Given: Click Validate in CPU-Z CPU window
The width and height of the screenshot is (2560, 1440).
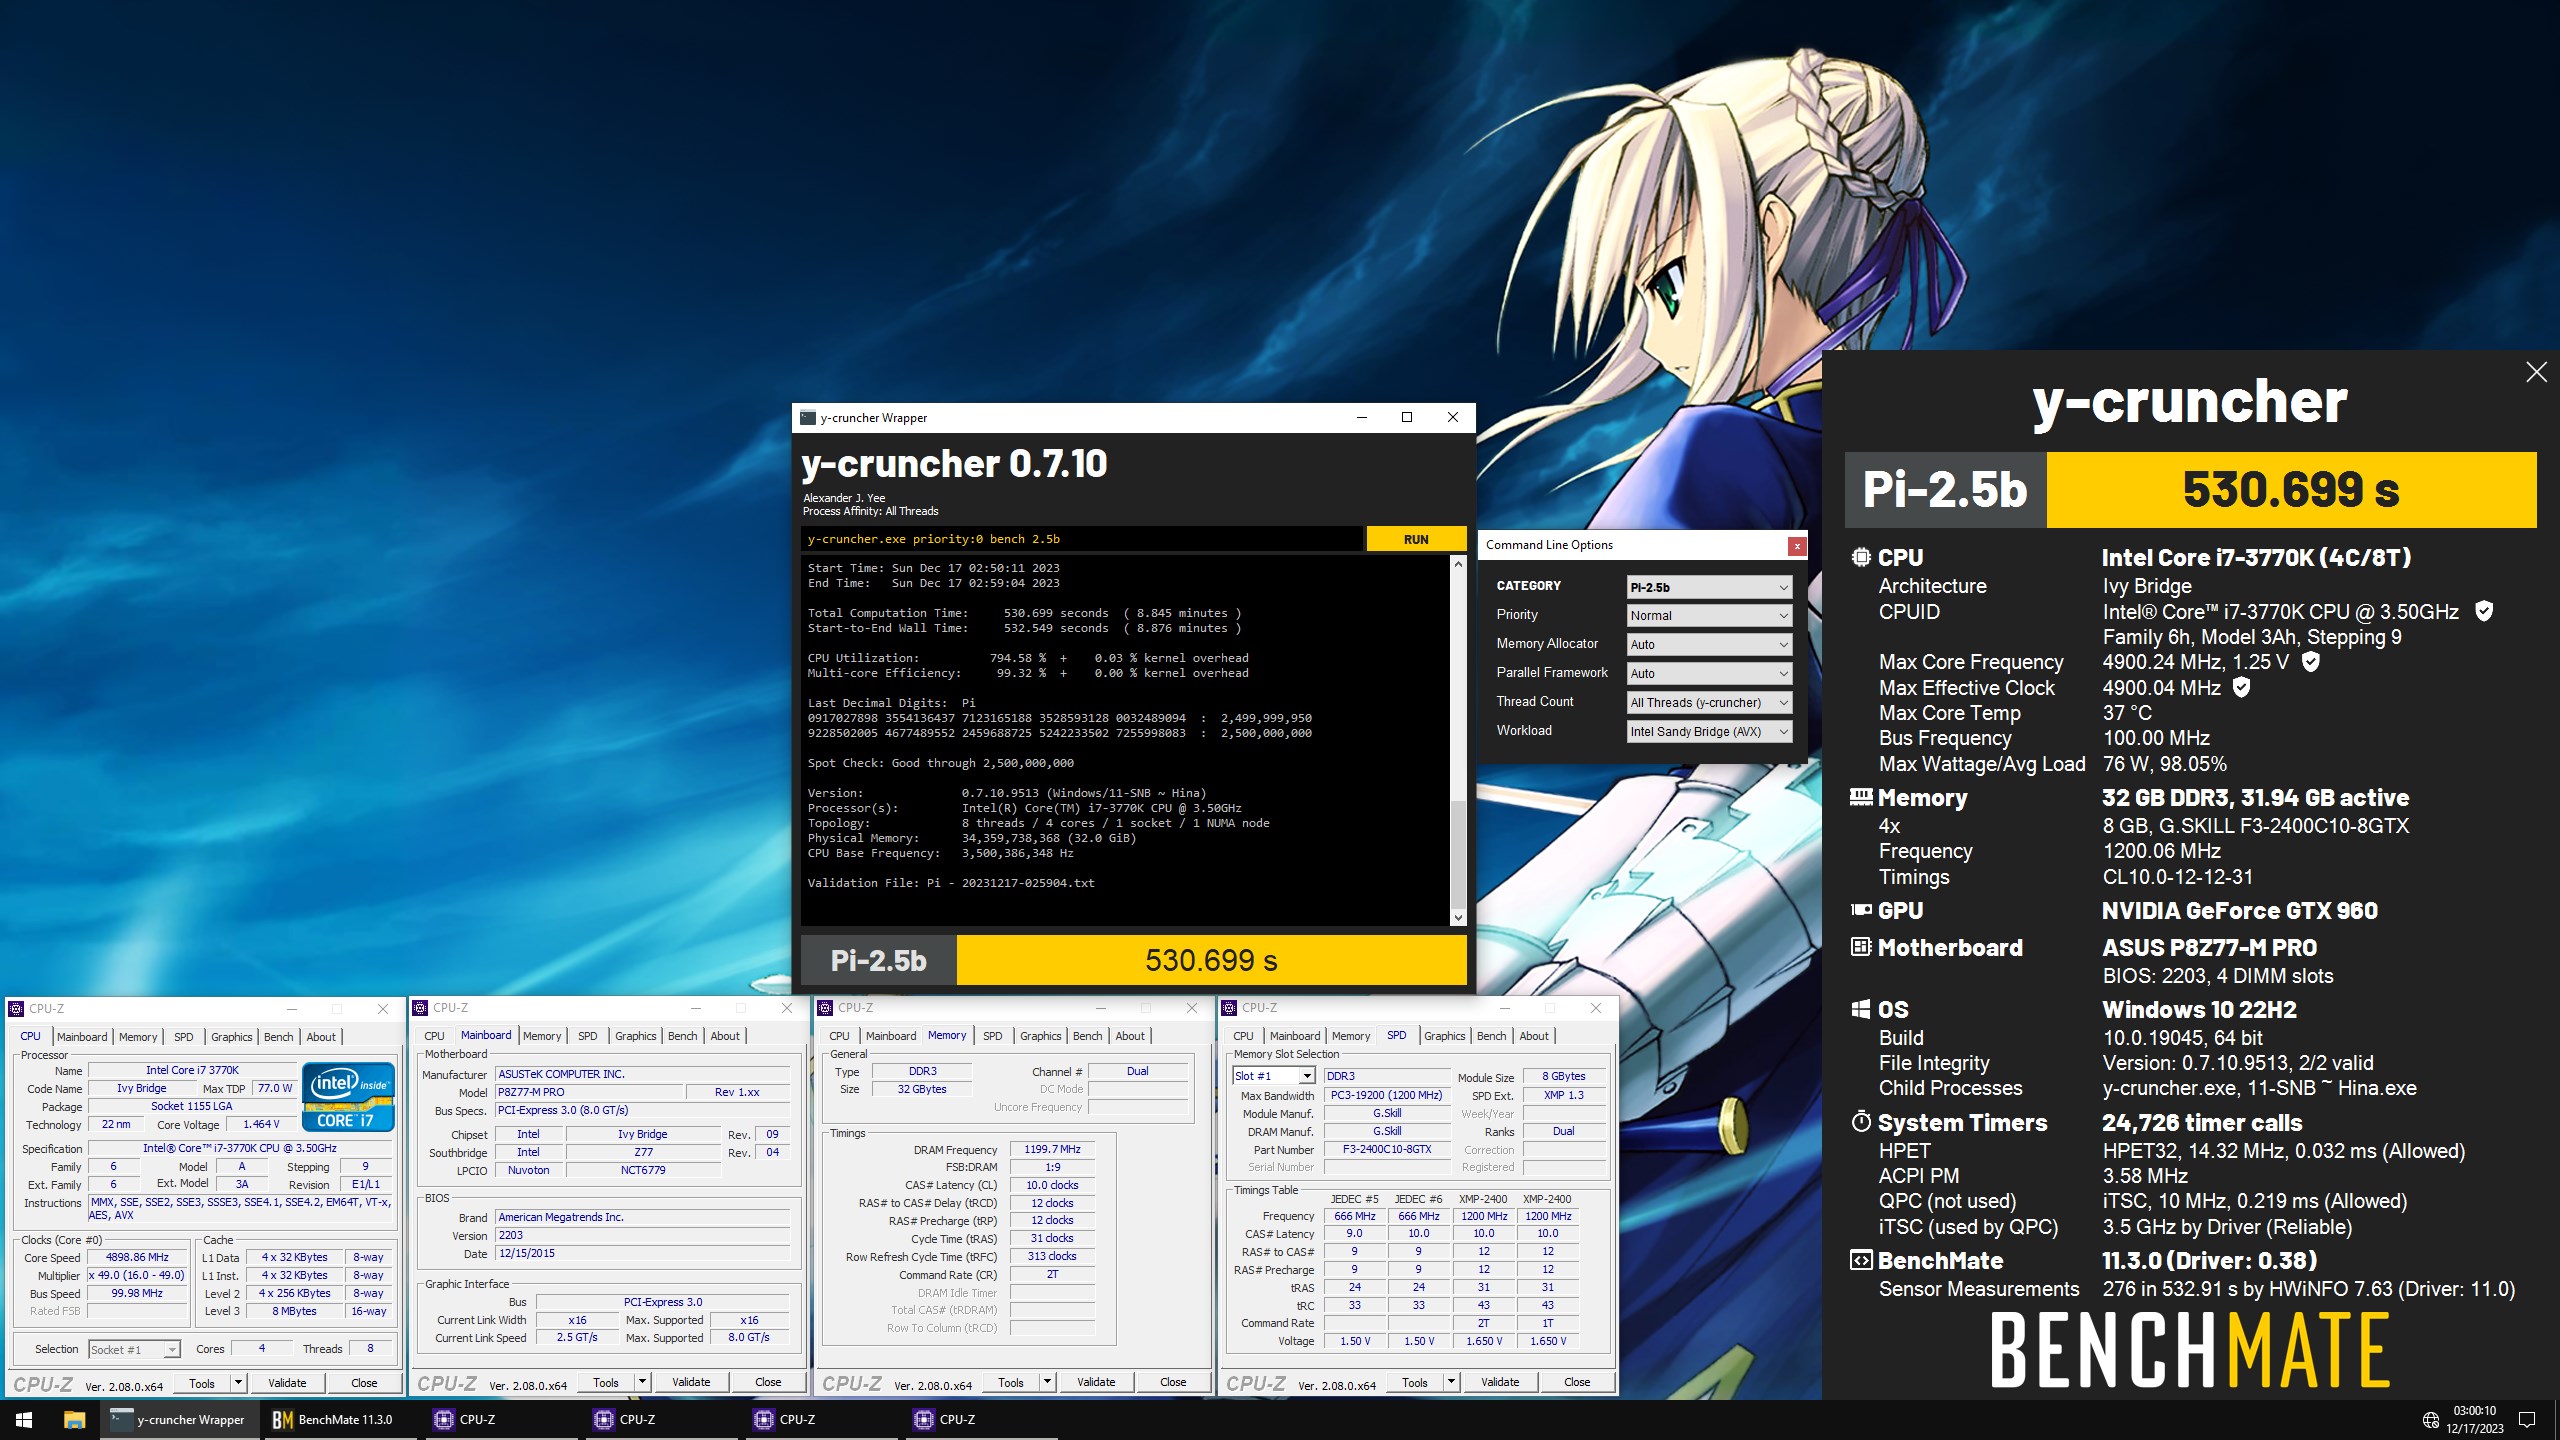Looking at the screenshot, I should [x=287, y=1383].
